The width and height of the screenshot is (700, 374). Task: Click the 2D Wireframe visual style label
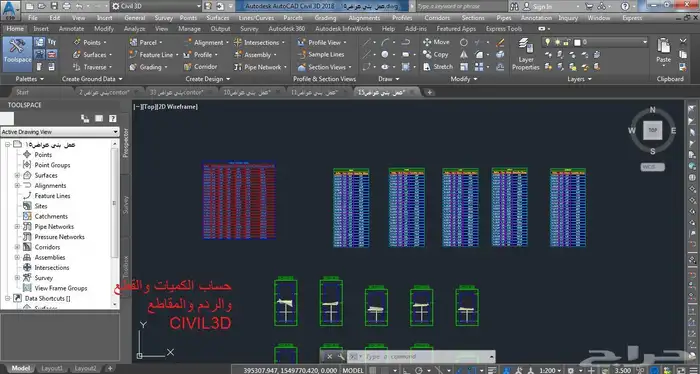(178, 107)
